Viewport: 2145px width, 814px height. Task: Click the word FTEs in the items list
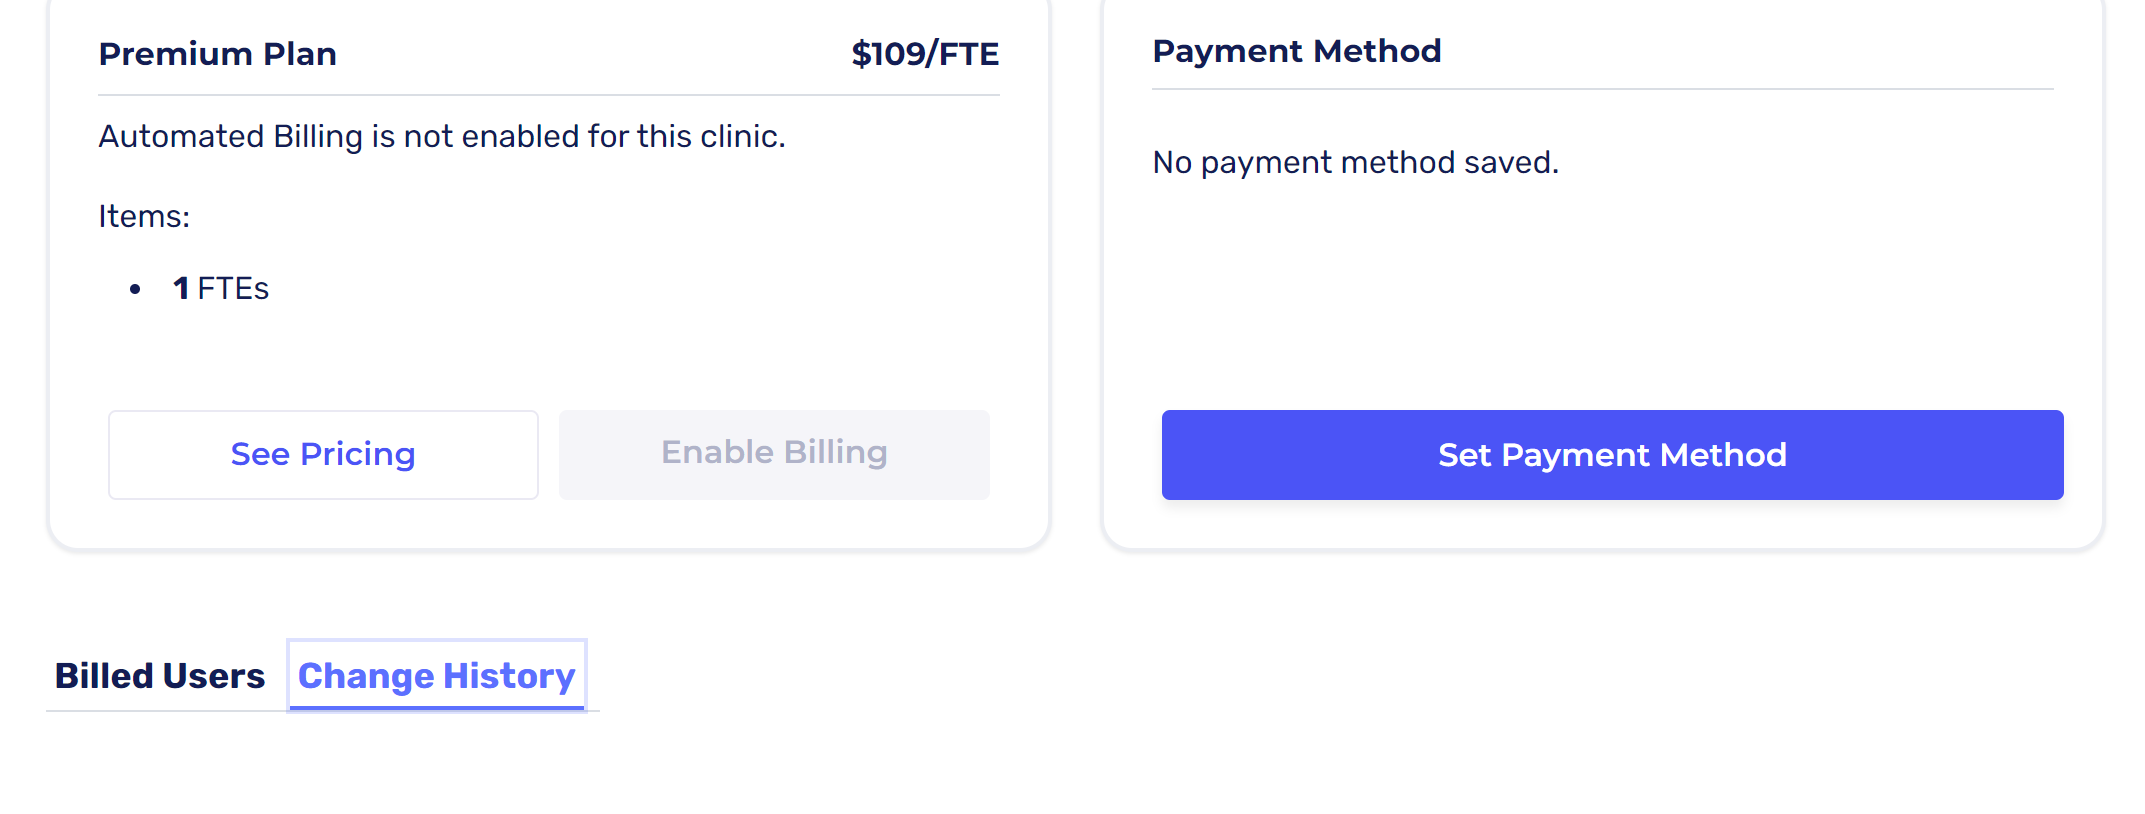233,288
